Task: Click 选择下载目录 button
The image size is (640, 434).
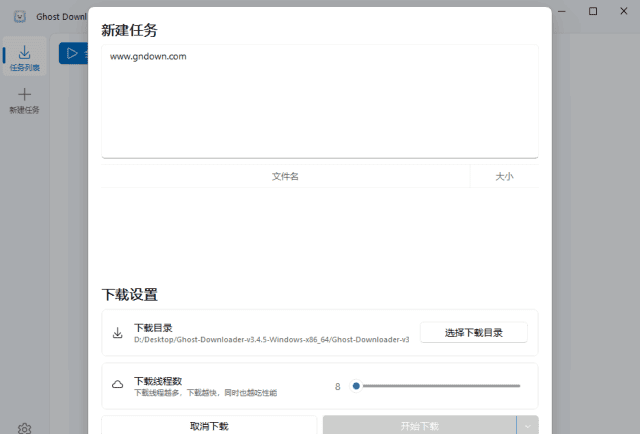Action: point(473,333)
